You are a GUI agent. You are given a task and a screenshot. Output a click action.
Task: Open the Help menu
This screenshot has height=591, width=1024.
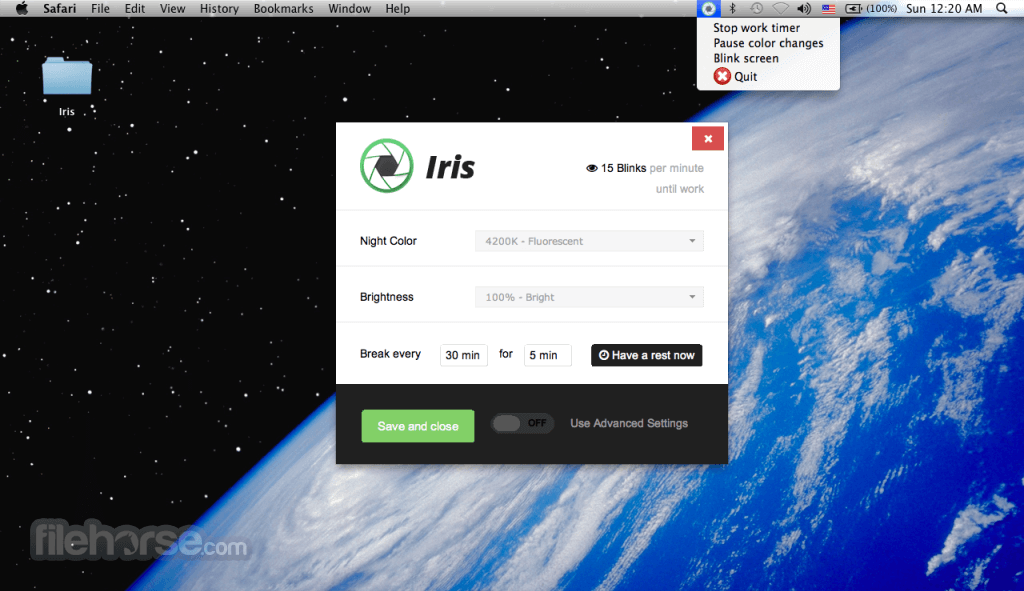tap(398, 8)
